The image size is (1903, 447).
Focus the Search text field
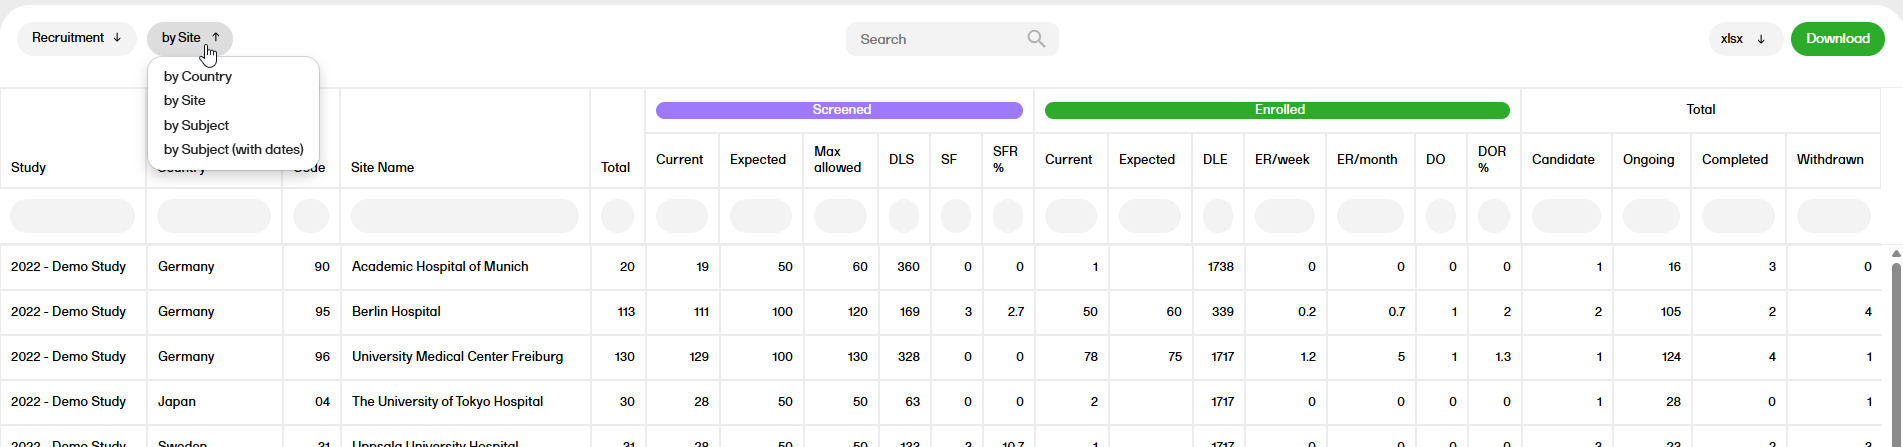coord(935,39)
